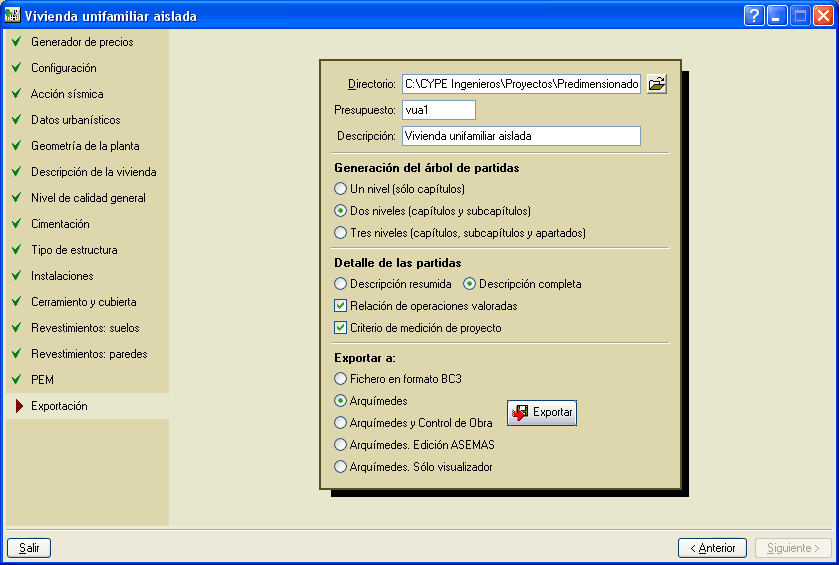Go to Cimentación step

60,224
